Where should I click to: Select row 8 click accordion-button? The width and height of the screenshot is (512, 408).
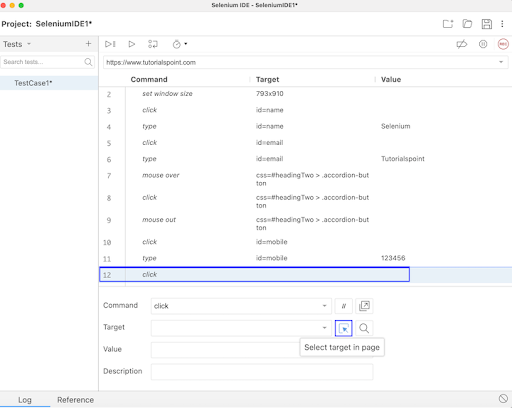pos(305,201)
